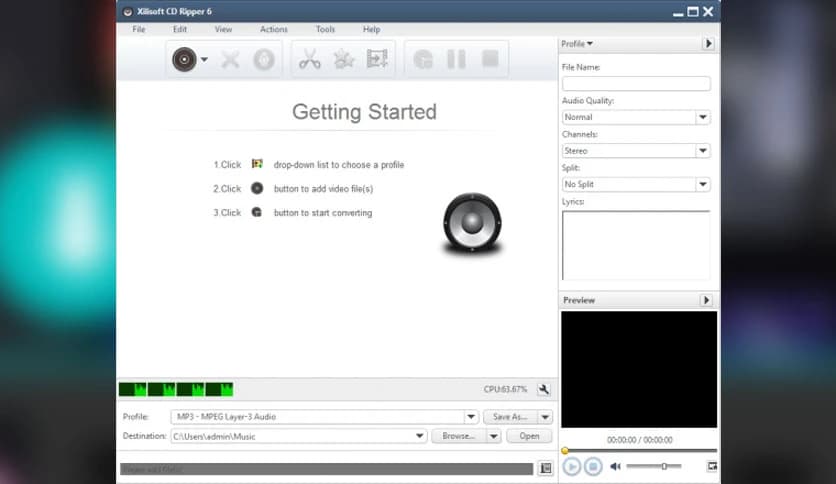The width and height of the screenshot is (836, 484).
Task: Open the Actions menu
Action: (274, 29)
